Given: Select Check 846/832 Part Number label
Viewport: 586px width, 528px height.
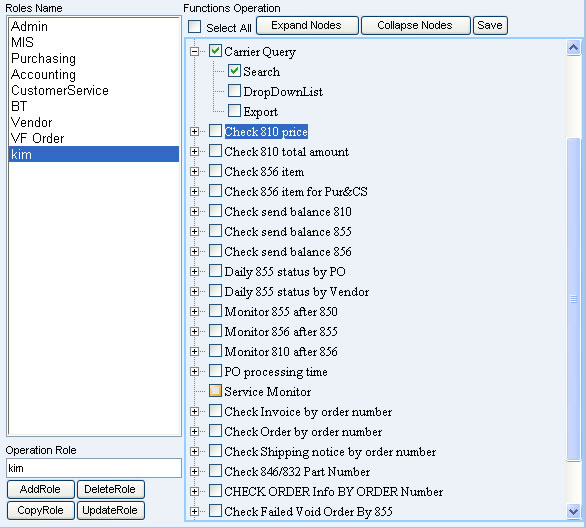Looking at the screenshot, I should point(297,472).
